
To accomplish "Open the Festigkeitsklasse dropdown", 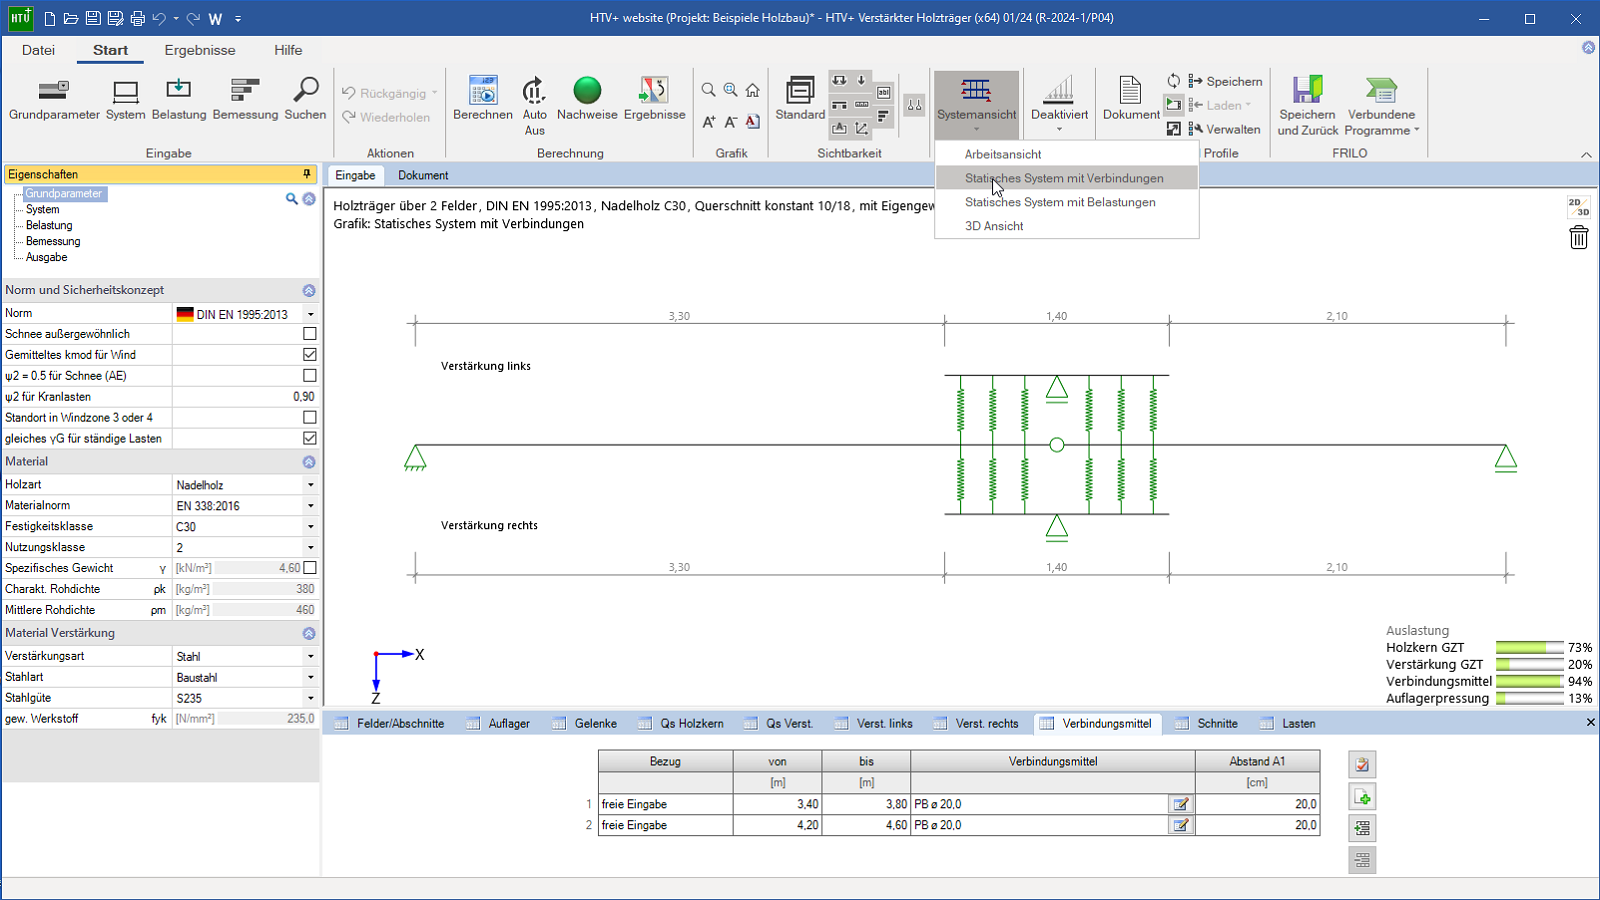I will 311,527.
